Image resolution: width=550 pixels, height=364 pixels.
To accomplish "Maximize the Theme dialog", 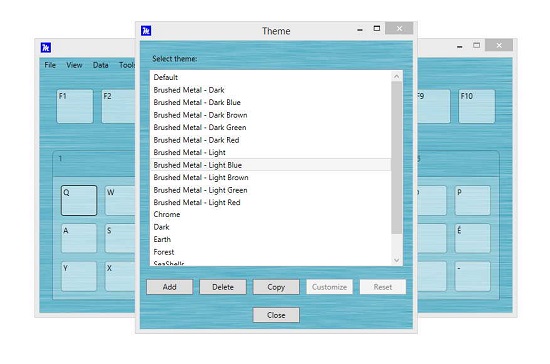I will coord(377,28).
